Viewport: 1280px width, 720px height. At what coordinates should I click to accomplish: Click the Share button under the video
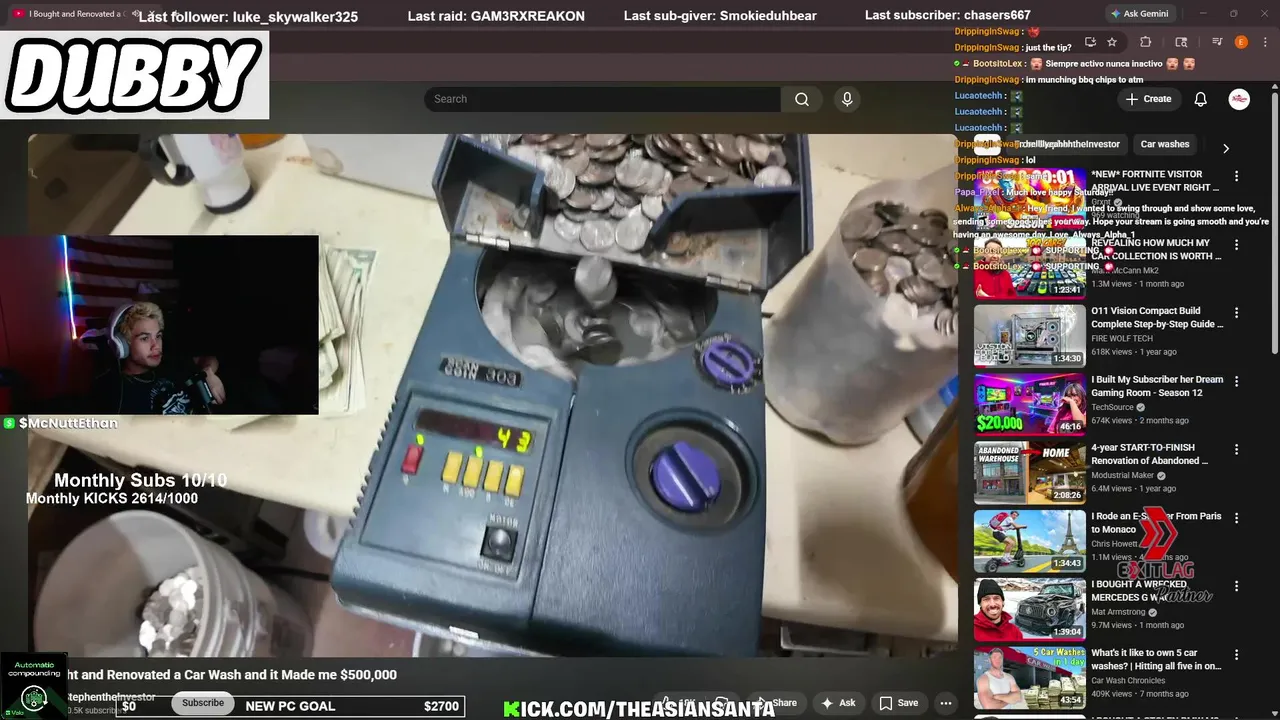[x=777, y=703]
